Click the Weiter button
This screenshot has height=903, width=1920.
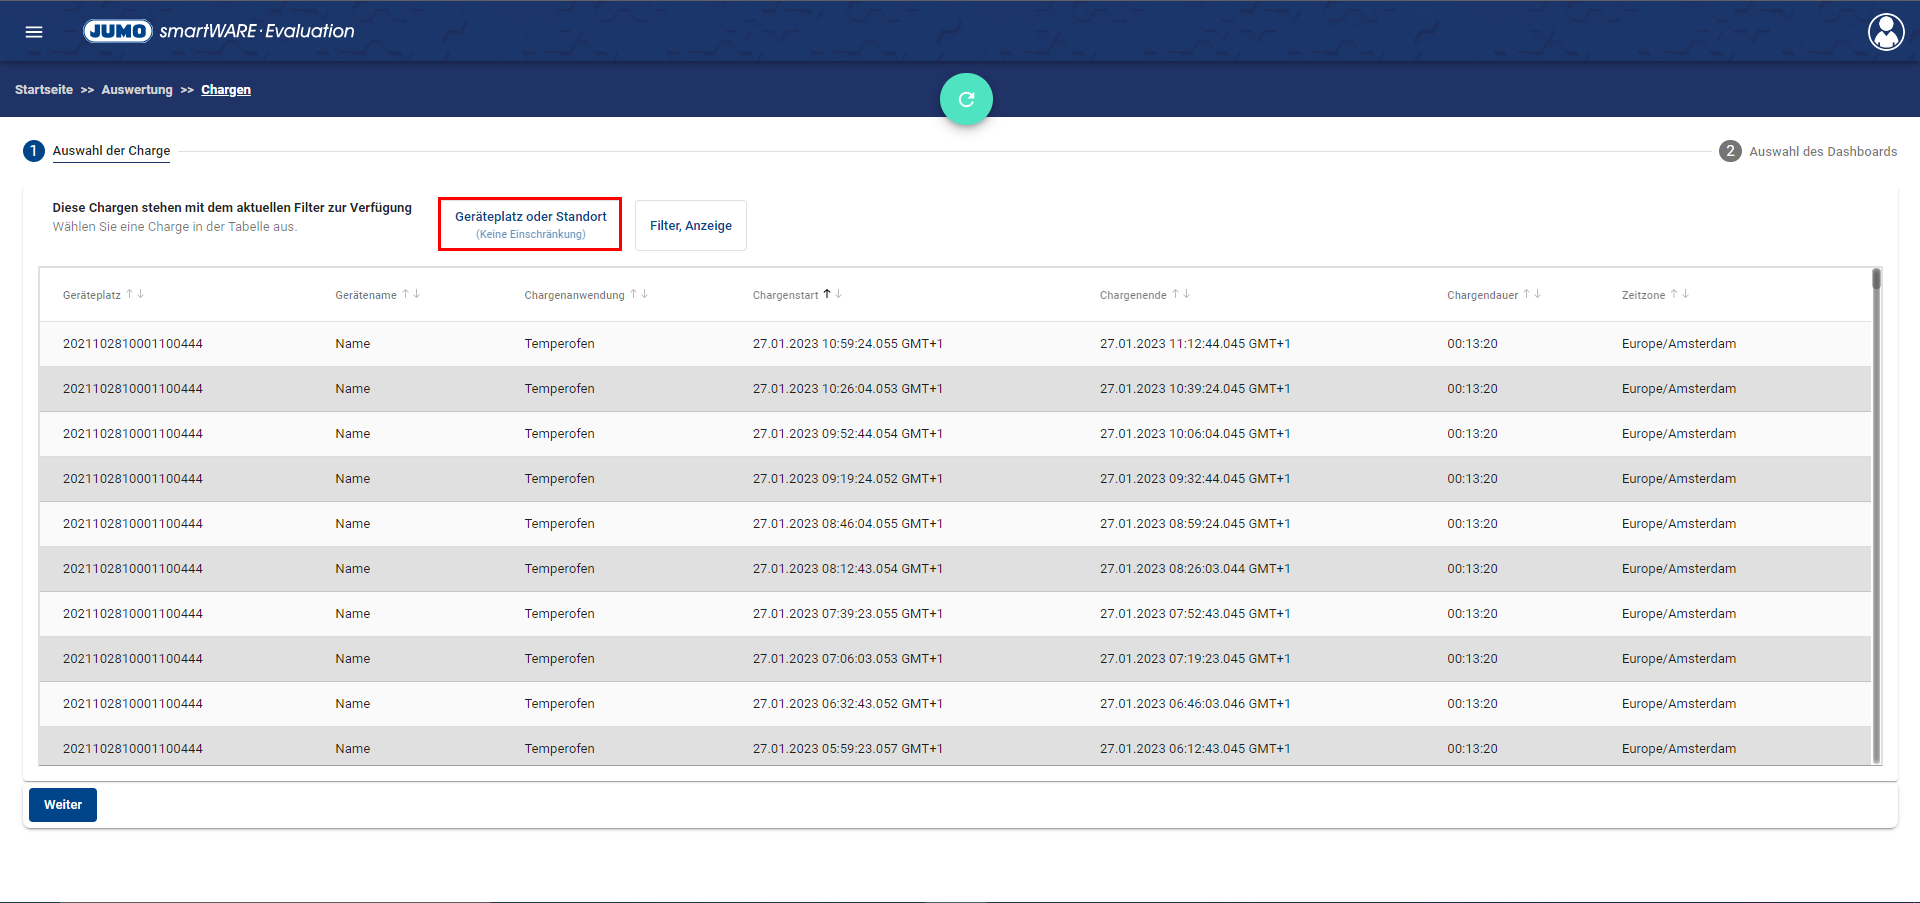[x=63, y=805]
